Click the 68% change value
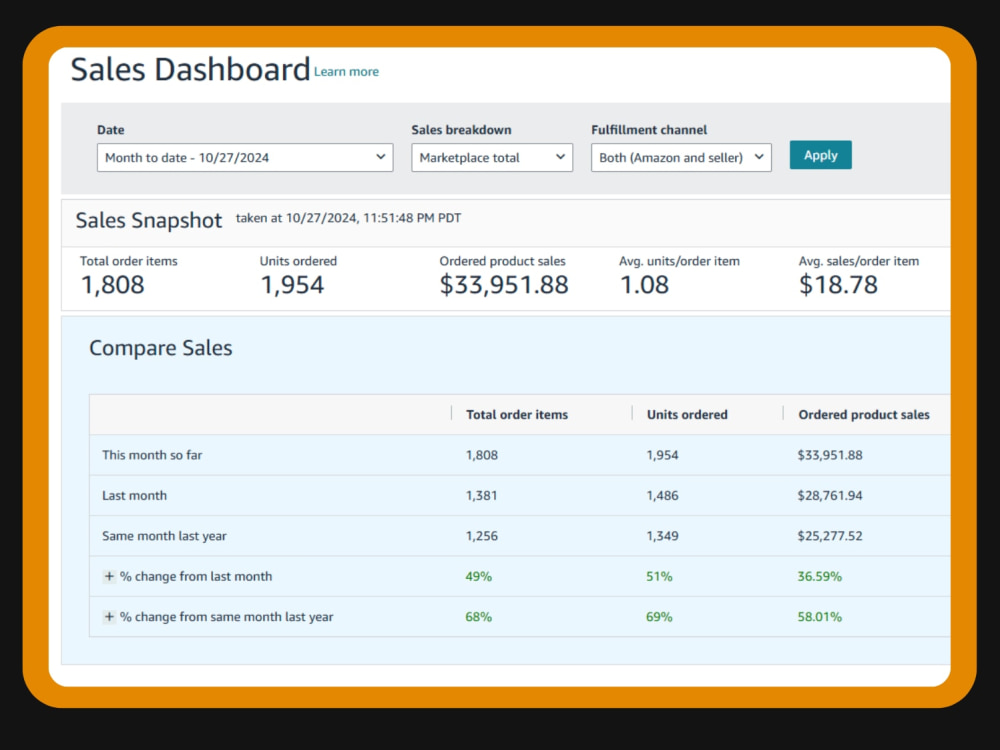The image size is (1000, 750). click(478, 617)
